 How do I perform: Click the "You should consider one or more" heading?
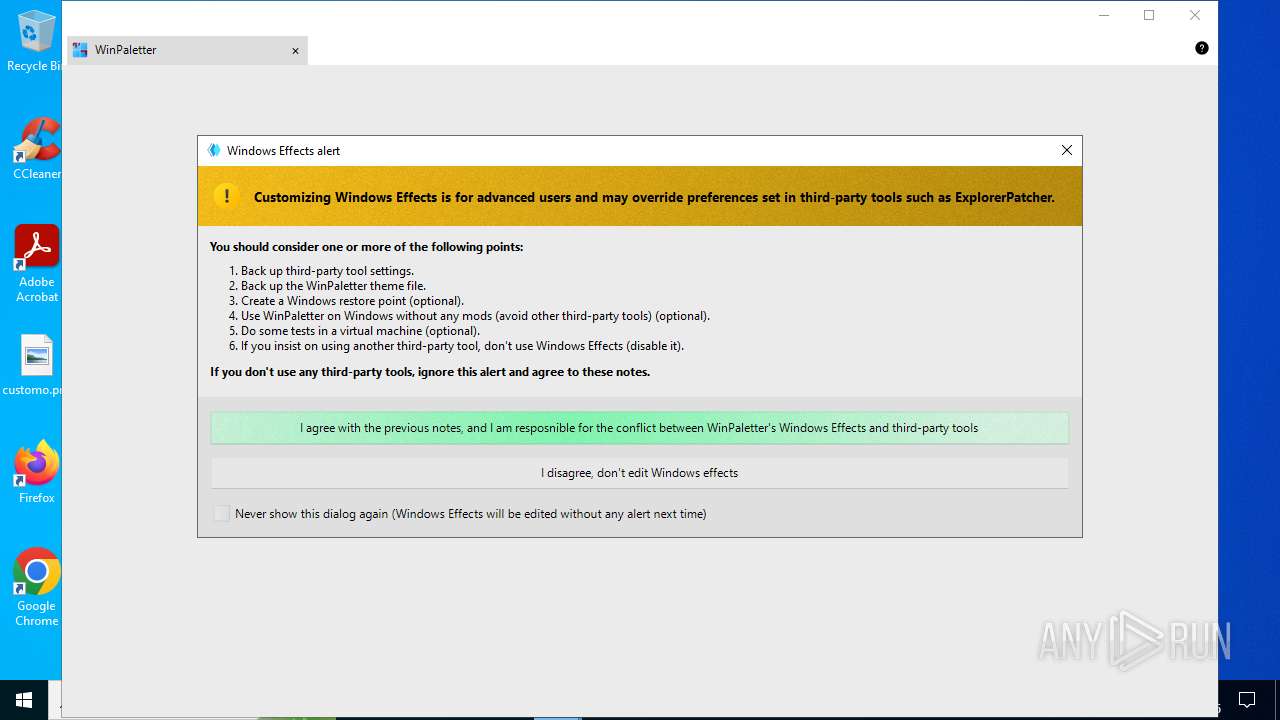click(x=366, y=247)
